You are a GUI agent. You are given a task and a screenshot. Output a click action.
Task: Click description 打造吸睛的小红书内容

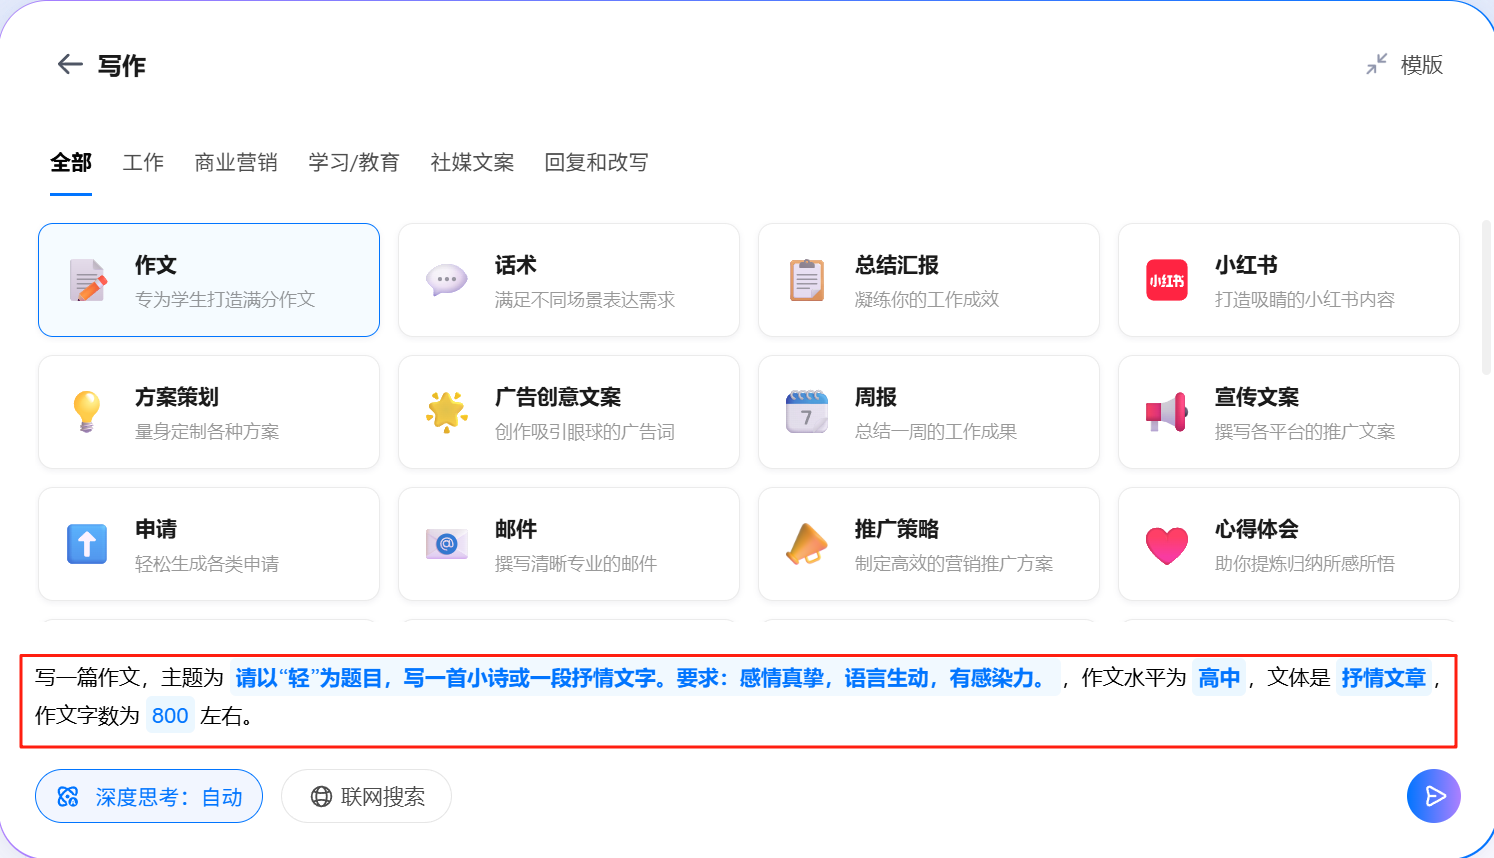point(1305,299)
